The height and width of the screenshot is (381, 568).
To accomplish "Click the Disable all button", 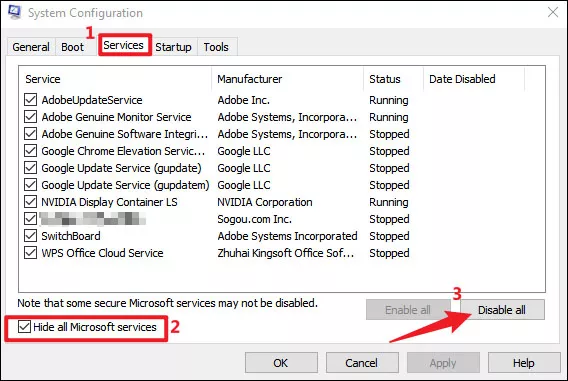I will 502,310.
